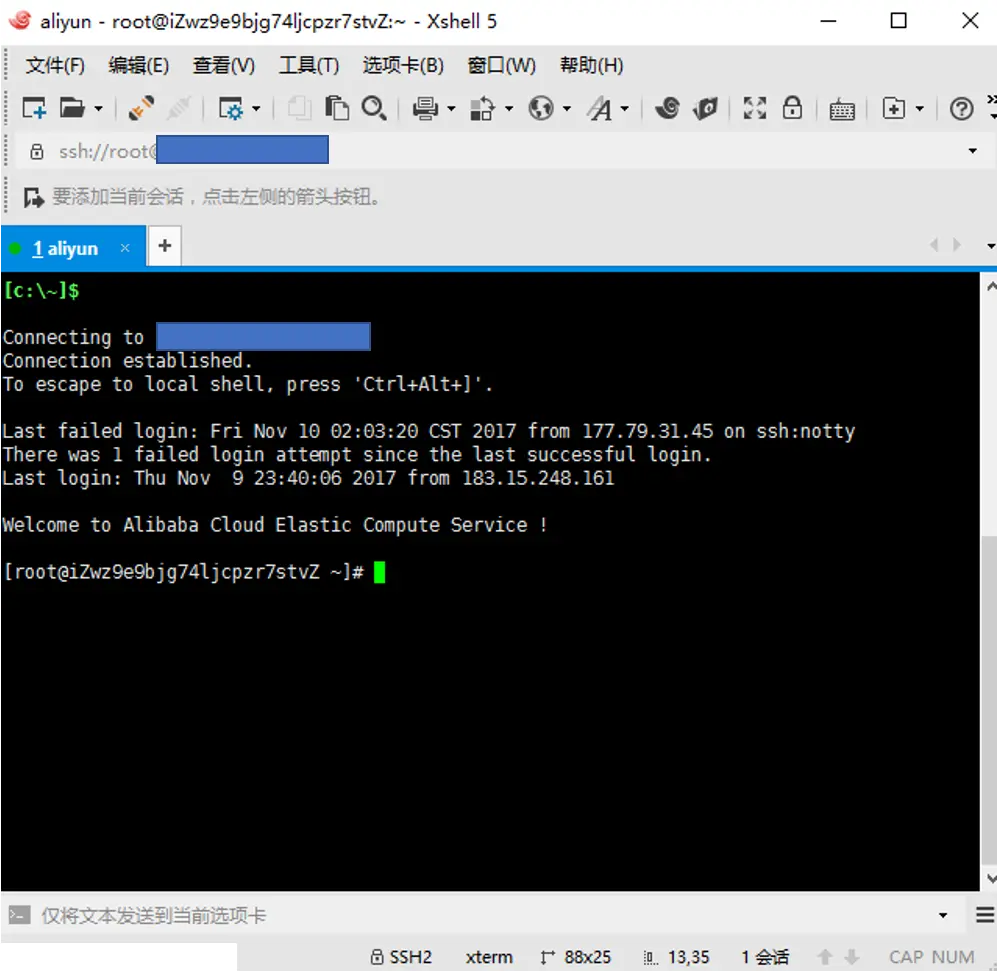997x972 pixels.
Task: Click the Lock screen padlock icon
Action: tap(792, 109)
